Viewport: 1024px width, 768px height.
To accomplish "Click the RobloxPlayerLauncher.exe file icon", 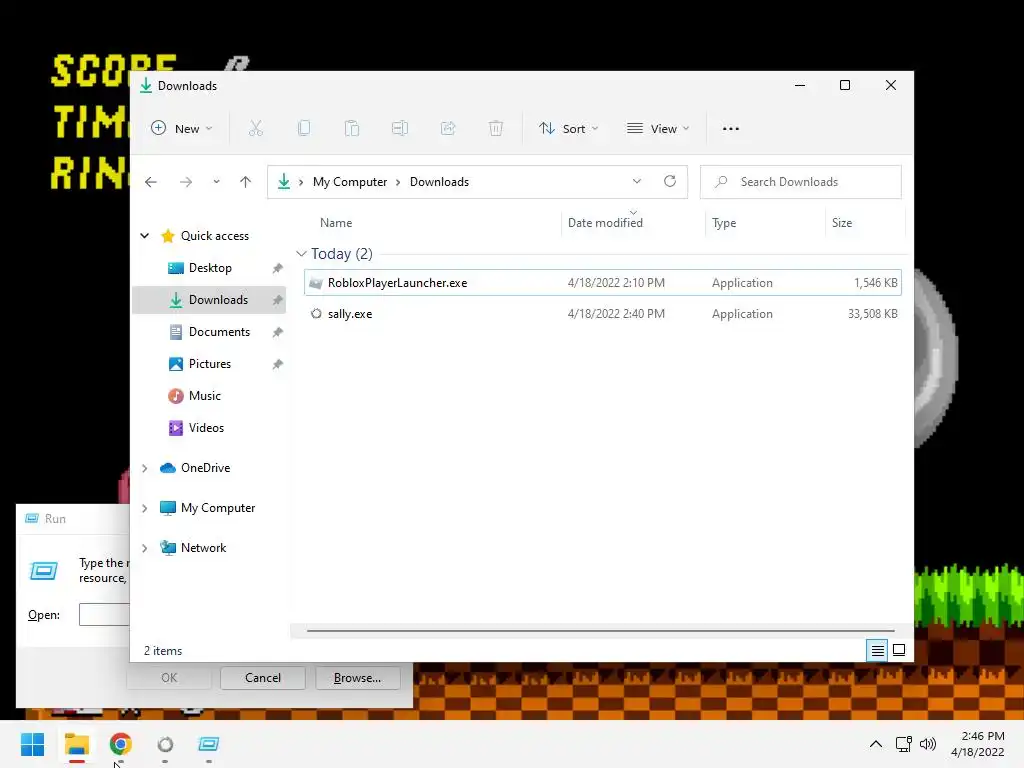I will click(x=316, y=283).
